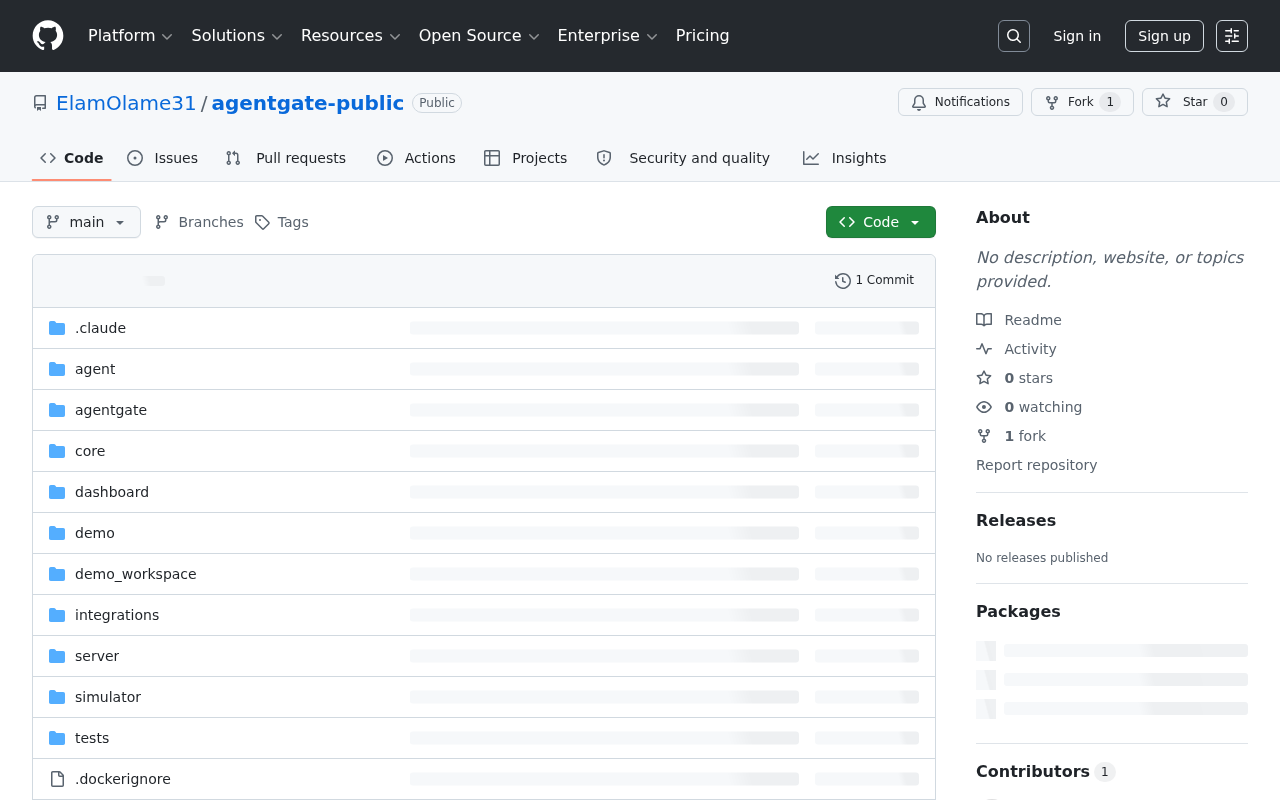This screenshot has height=800, width=1280.
Task: Click the Sign up button
Action: click(x=1164, y=36)
